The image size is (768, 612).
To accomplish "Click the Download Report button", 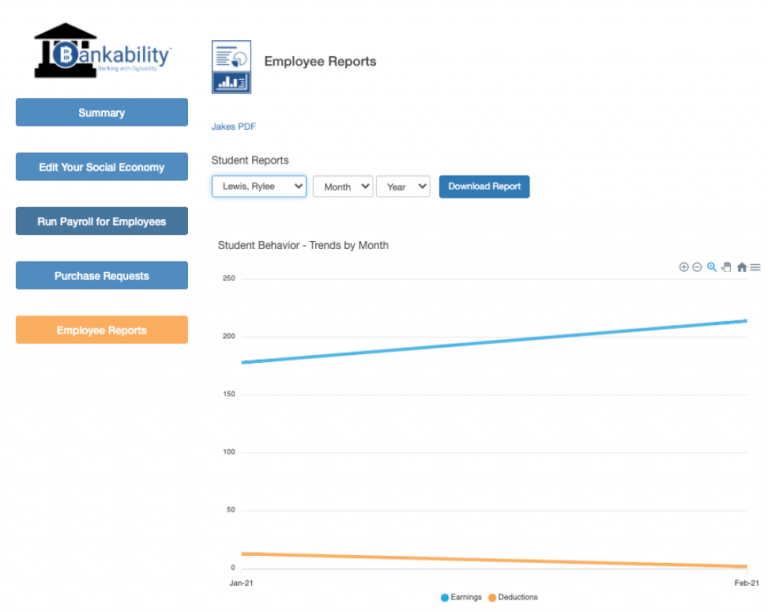I will coord(484,186).
